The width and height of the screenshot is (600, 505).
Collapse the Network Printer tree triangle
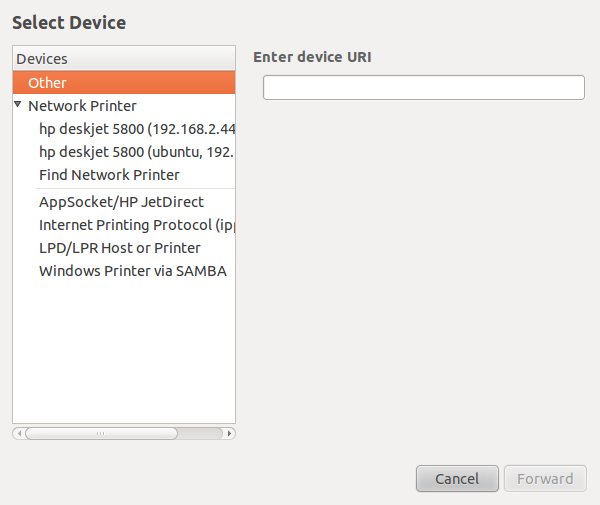19,105
